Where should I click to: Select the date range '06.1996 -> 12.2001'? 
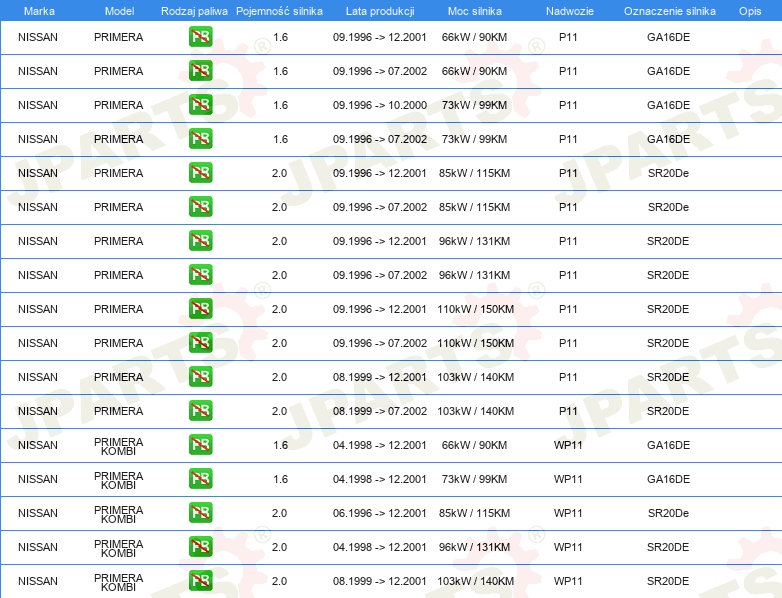click(380, 513)
